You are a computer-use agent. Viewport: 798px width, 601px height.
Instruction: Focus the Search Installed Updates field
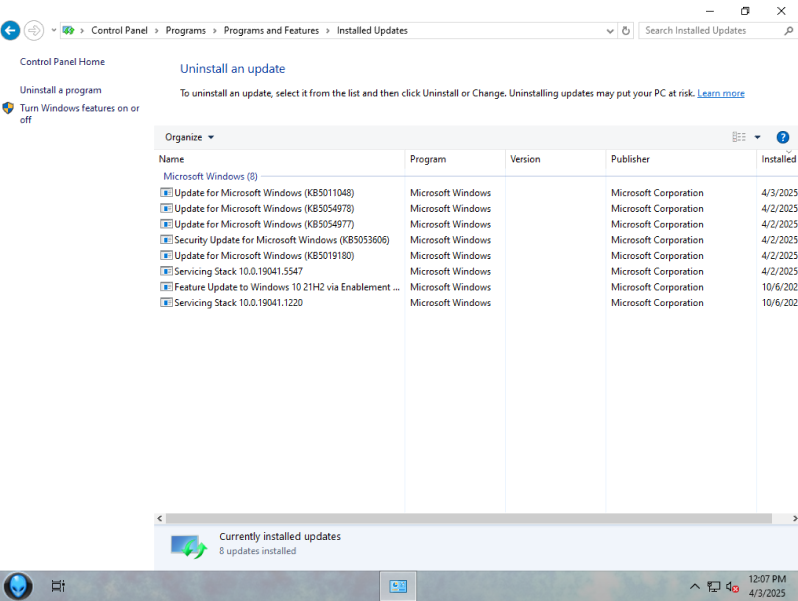click(711, 31)
